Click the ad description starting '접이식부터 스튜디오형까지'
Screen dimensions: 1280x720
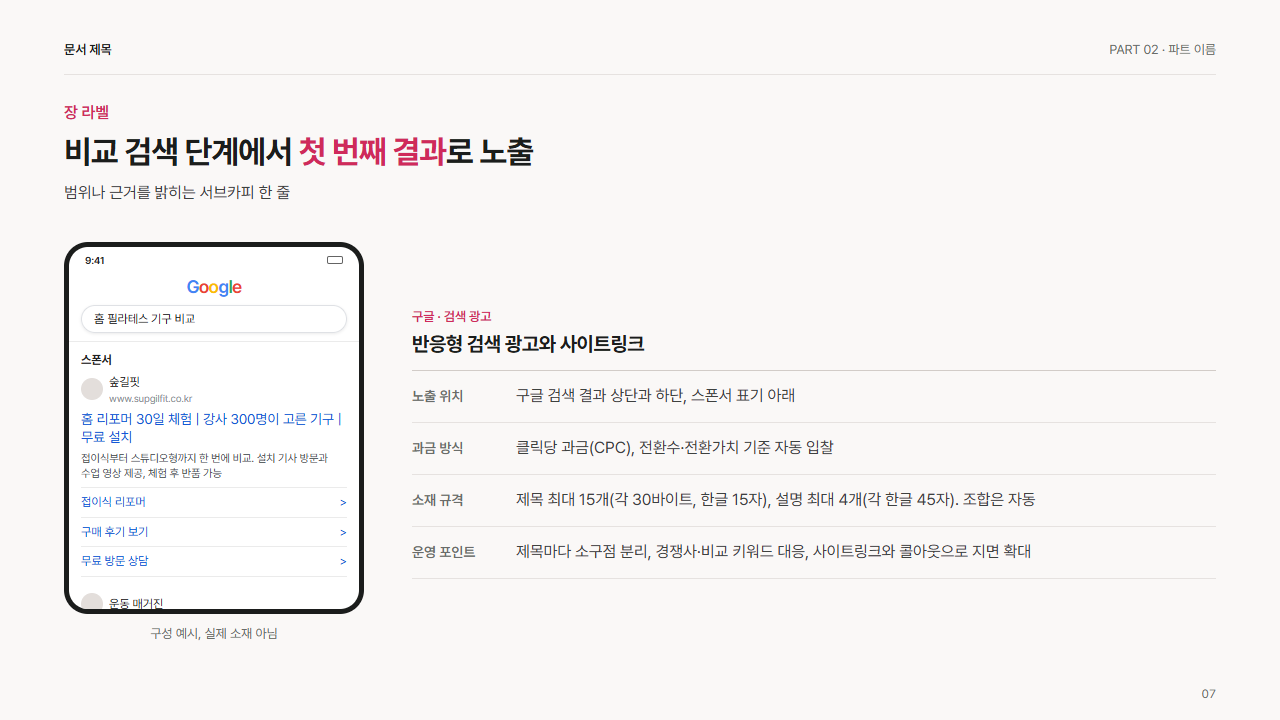[205, 465]
